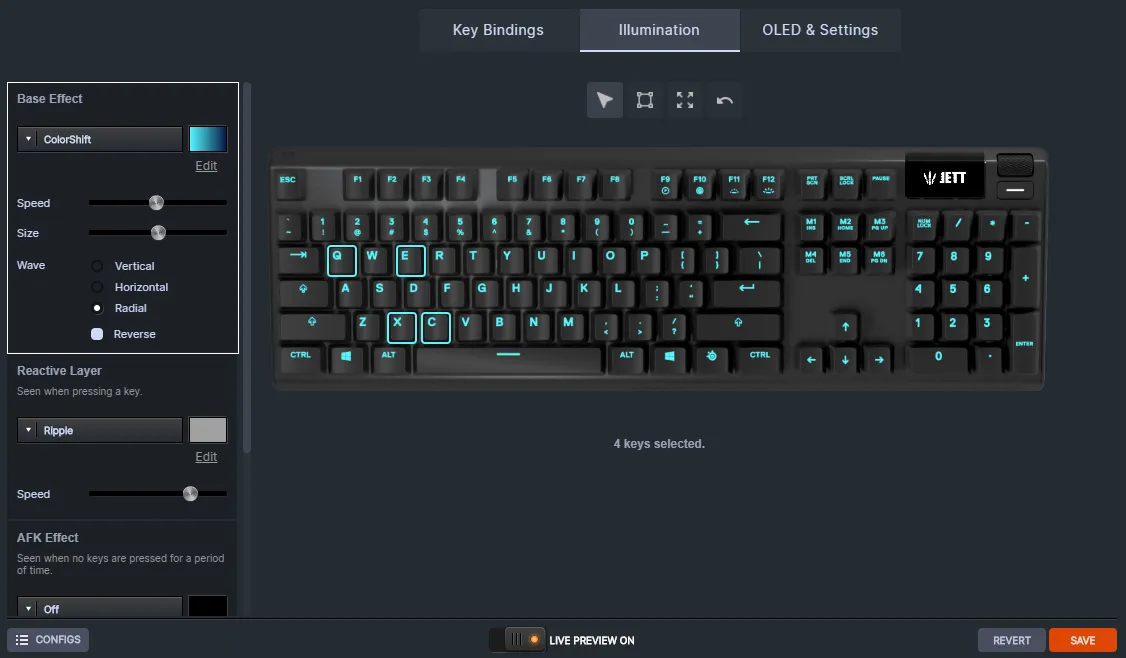Click the up arrow key on keyboard

click(x=845, y=327)
